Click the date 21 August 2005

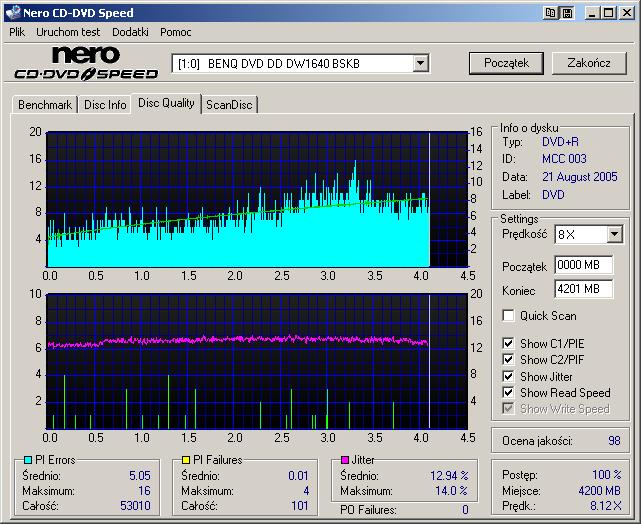pos(580,177)
